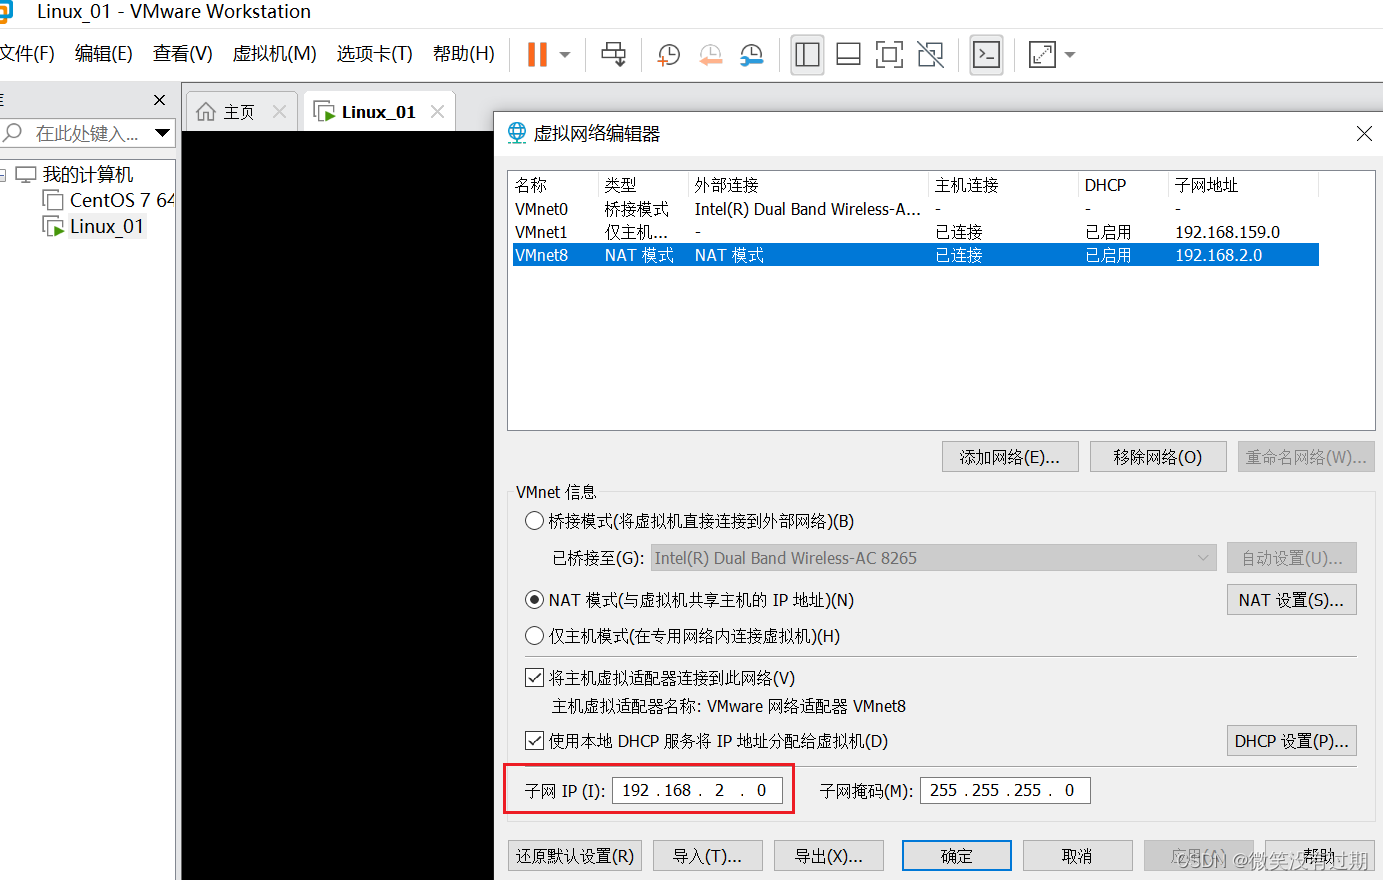Click the DHCP 设置(P)... button
Image resolution: width=1383 pixels, height=880 pixels.
pos(1291,741)
